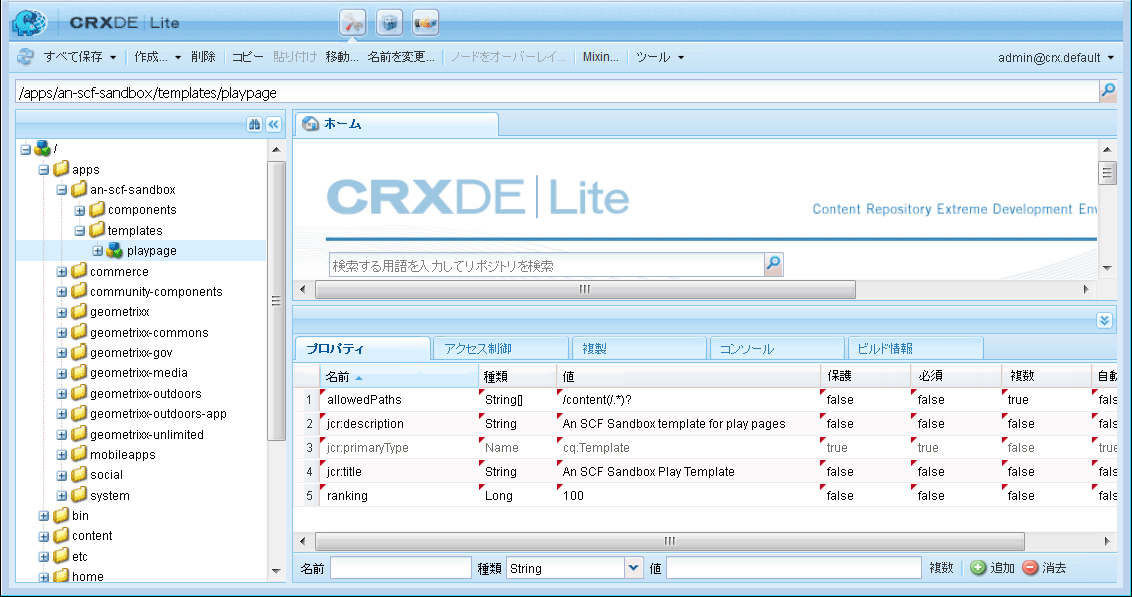Click the red 消去 clear icon
This screenshot has height=597, width=1132.
pyautogui.click(x=1030, y=567)
